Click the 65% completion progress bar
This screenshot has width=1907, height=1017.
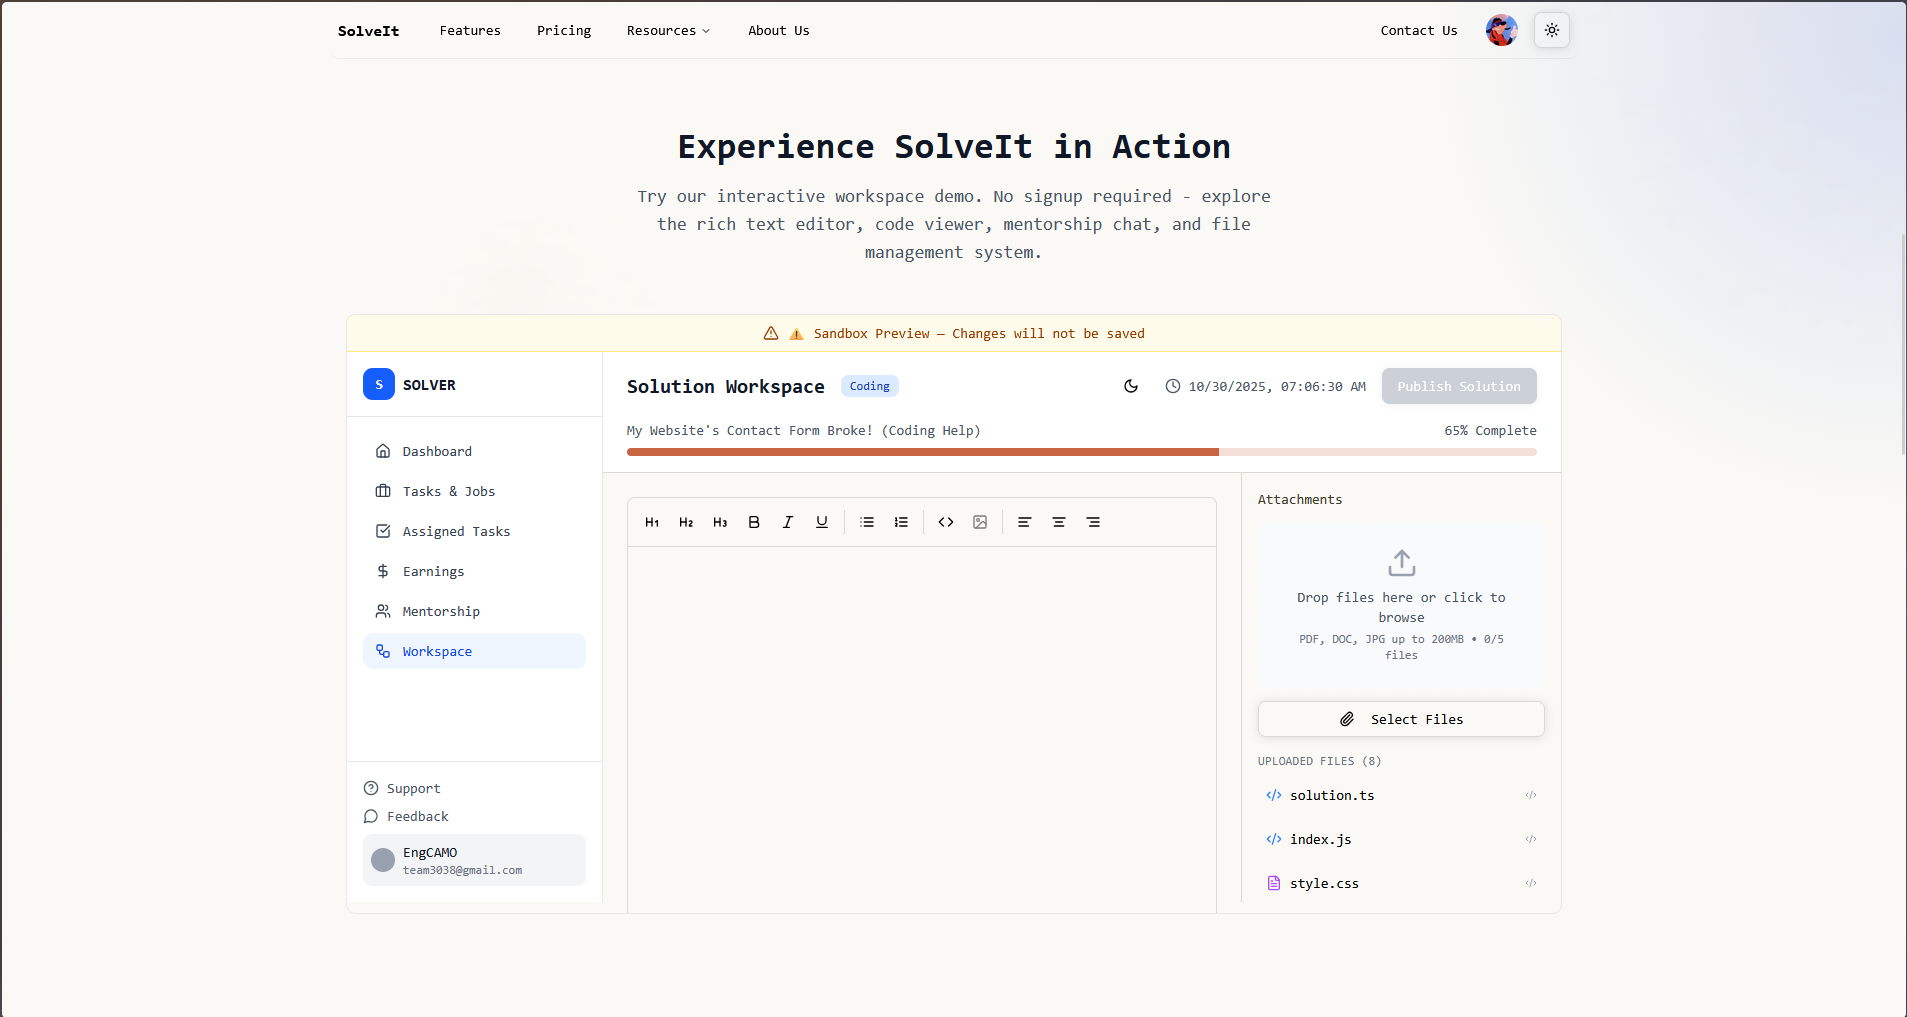click(x=1080, y=451)
